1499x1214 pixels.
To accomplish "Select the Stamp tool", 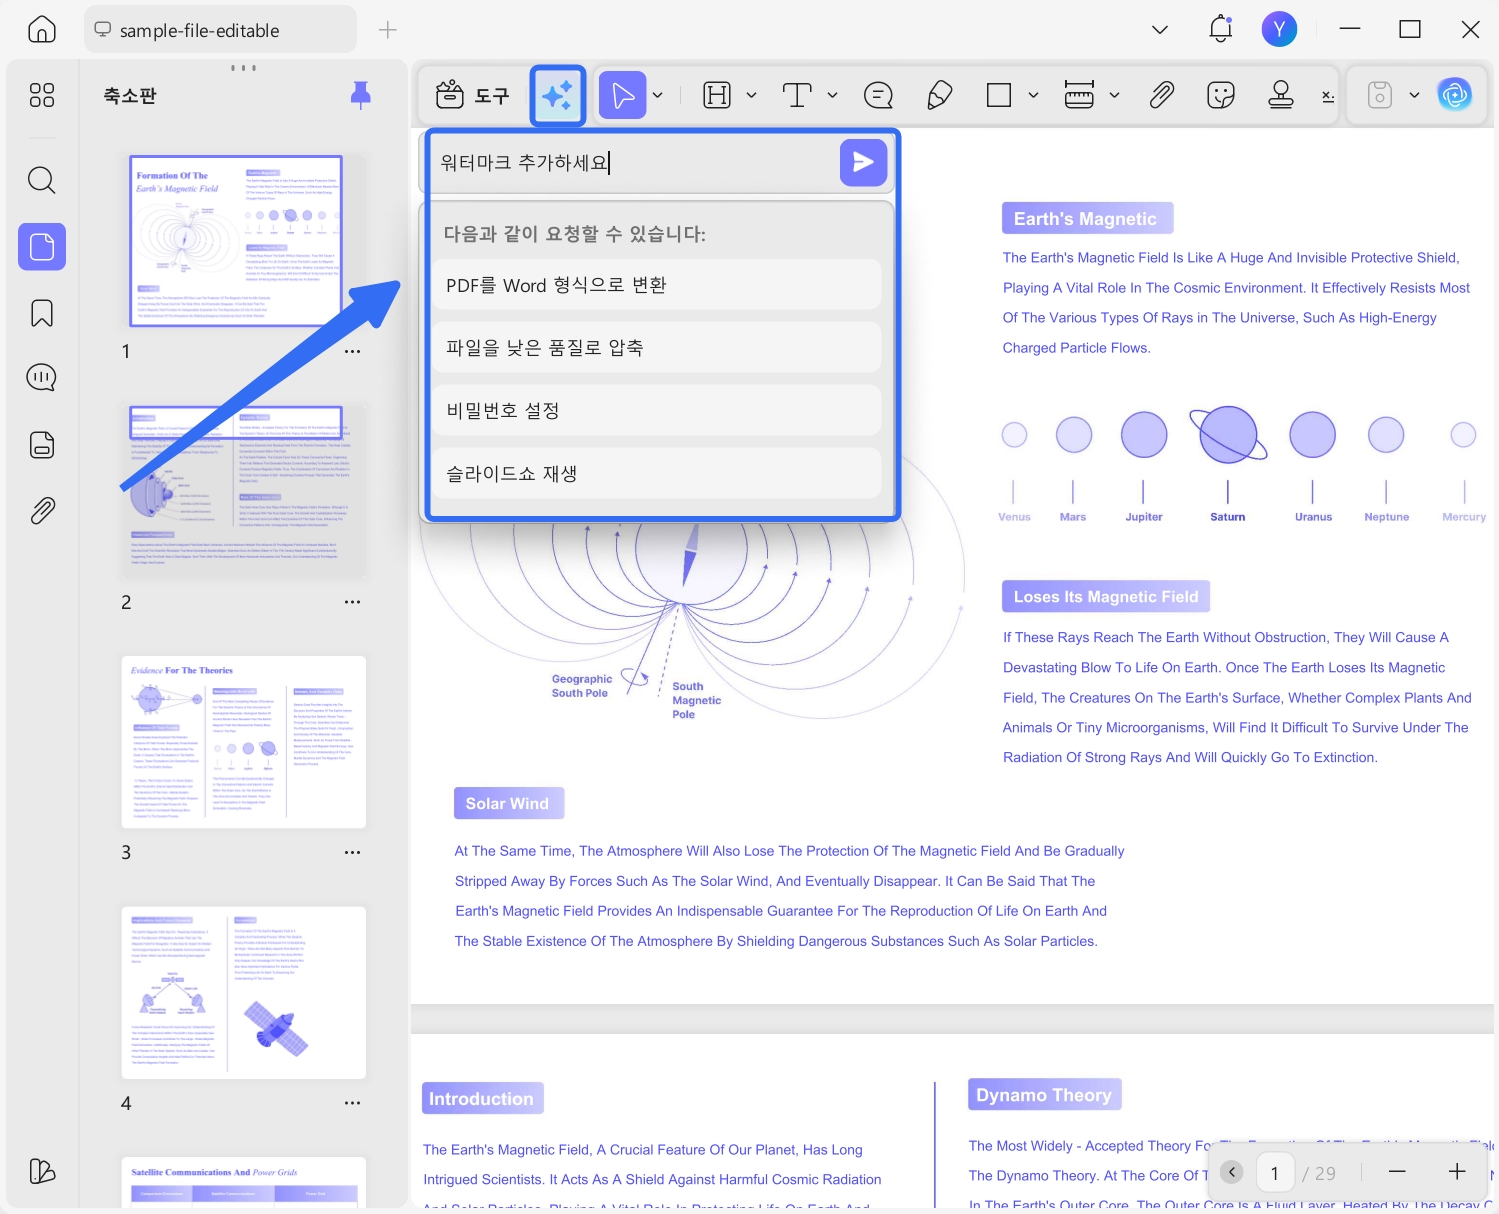I will (1281, 95).
